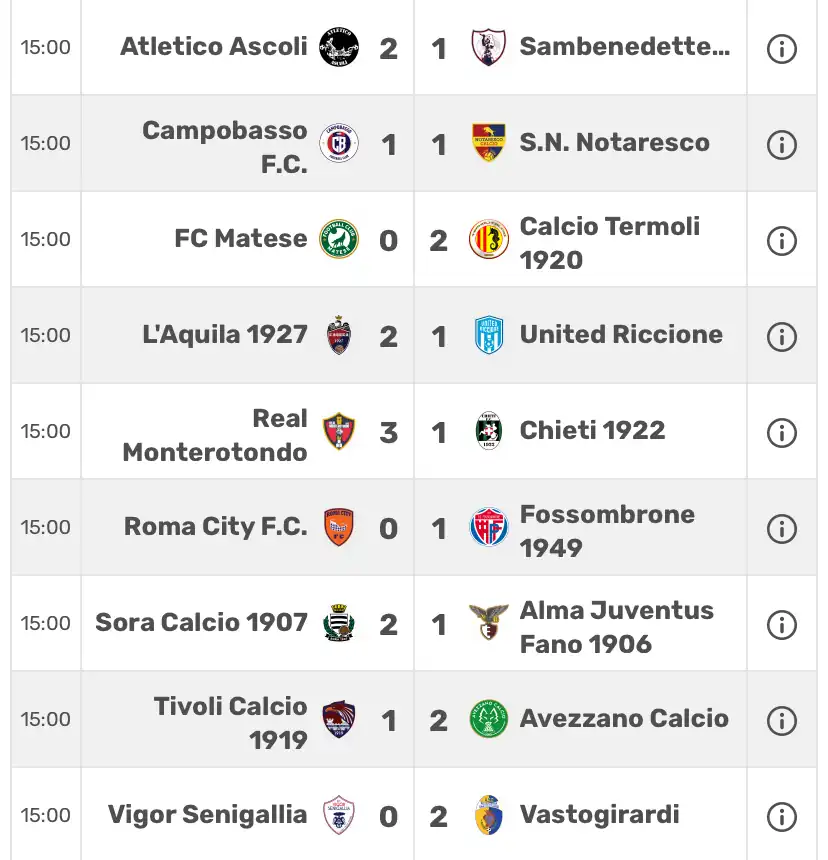
Task: Click the Real Monterotondo shield logo
Action: [339, 431]
